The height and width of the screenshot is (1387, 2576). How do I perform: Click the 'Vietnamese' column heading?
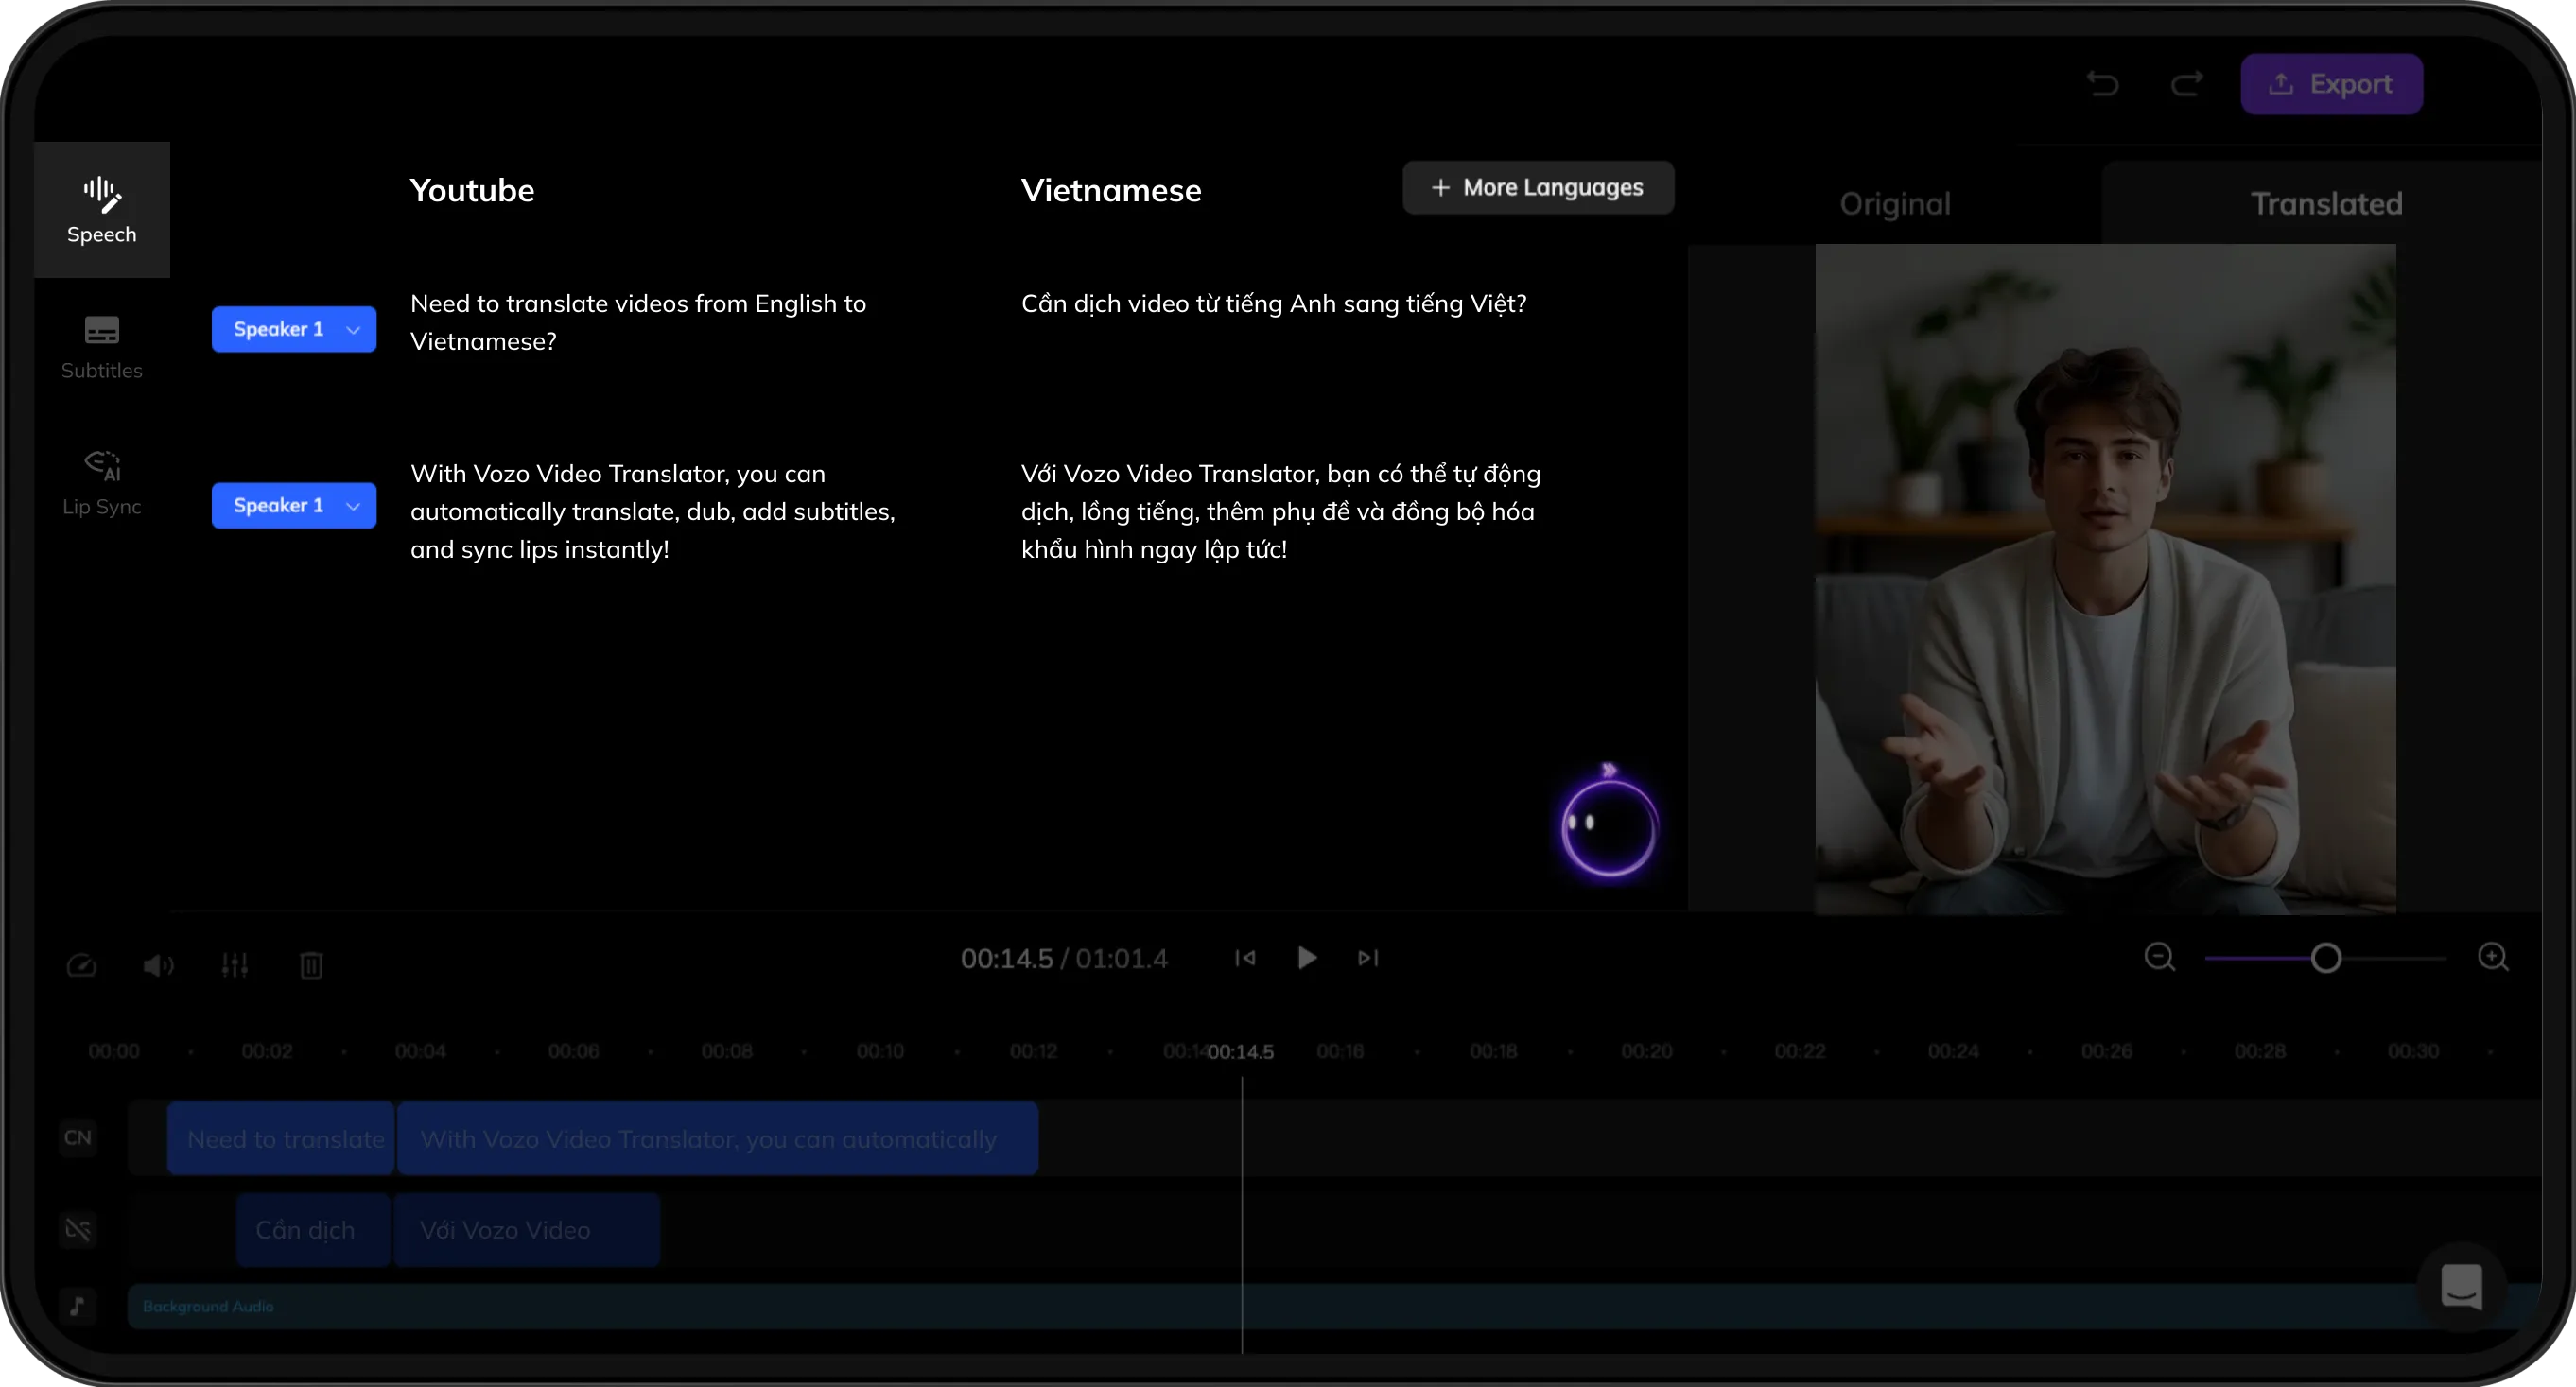[x=1111, y=190]
